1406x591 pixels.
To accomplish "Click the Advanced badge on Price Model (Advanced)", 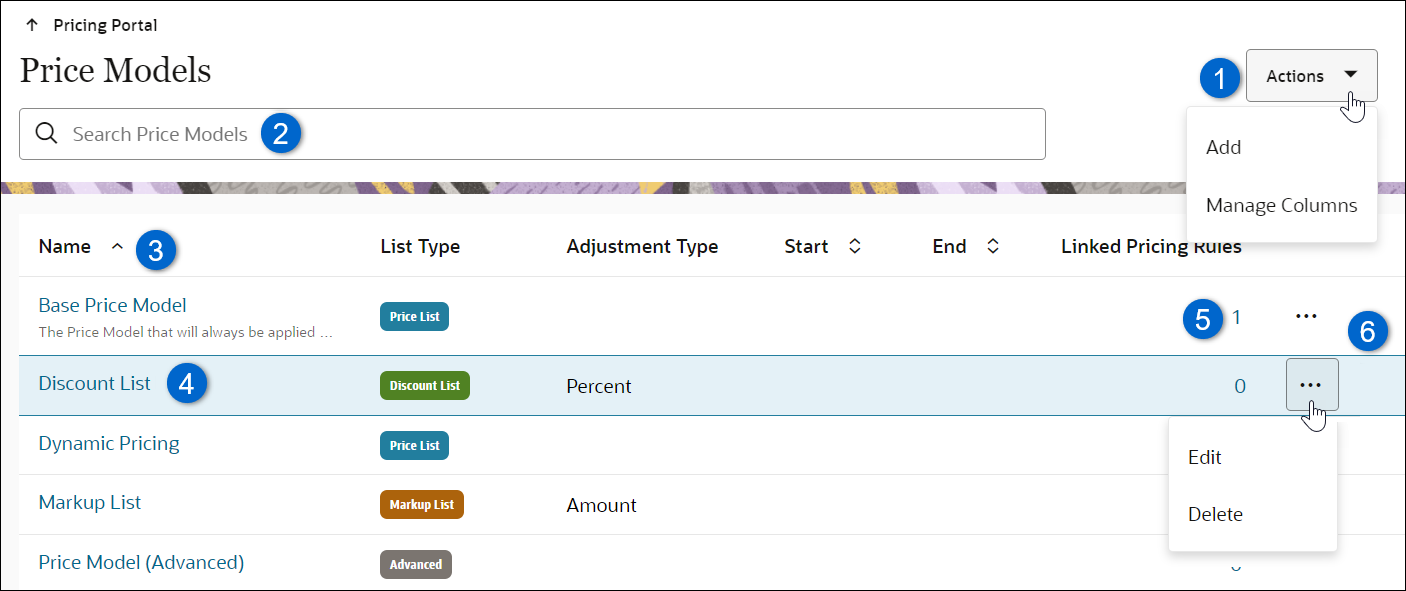I will (416, 564).
